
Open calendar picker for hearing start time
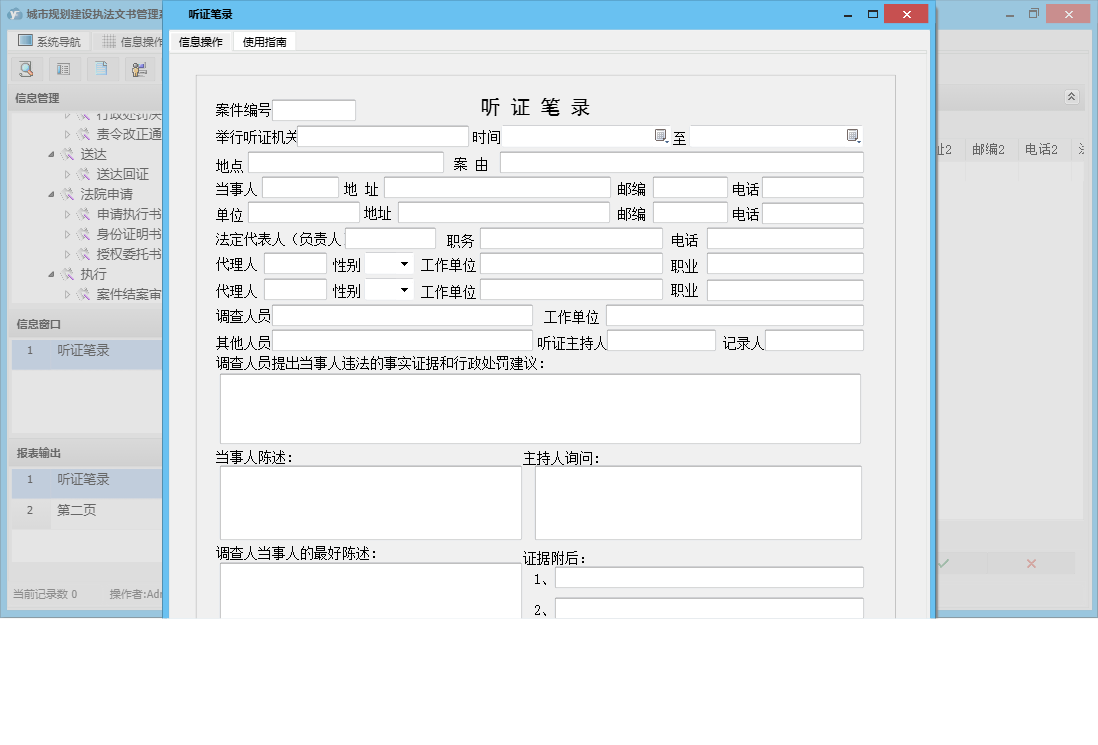pos(658,135)
